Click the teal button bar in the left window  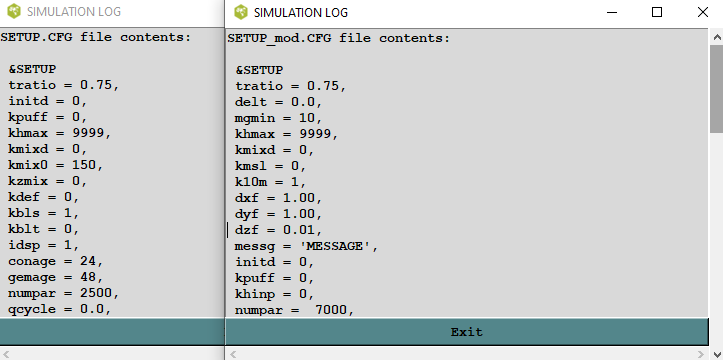(112, 331)
